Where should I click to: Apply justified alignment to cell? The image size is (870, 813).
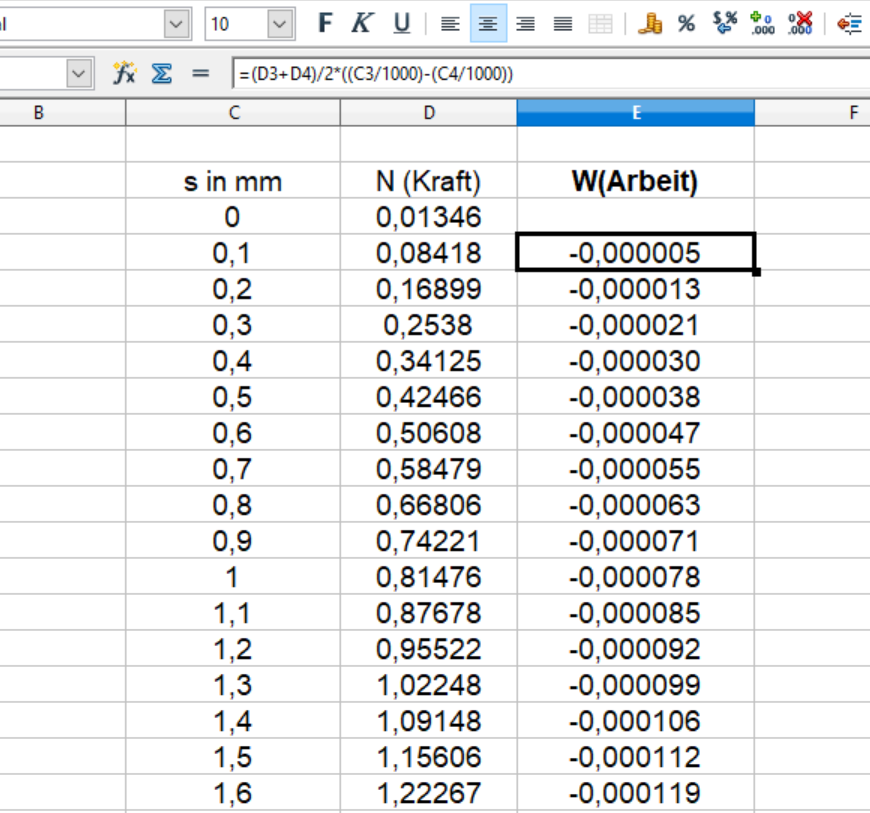(x=563, y=24)
